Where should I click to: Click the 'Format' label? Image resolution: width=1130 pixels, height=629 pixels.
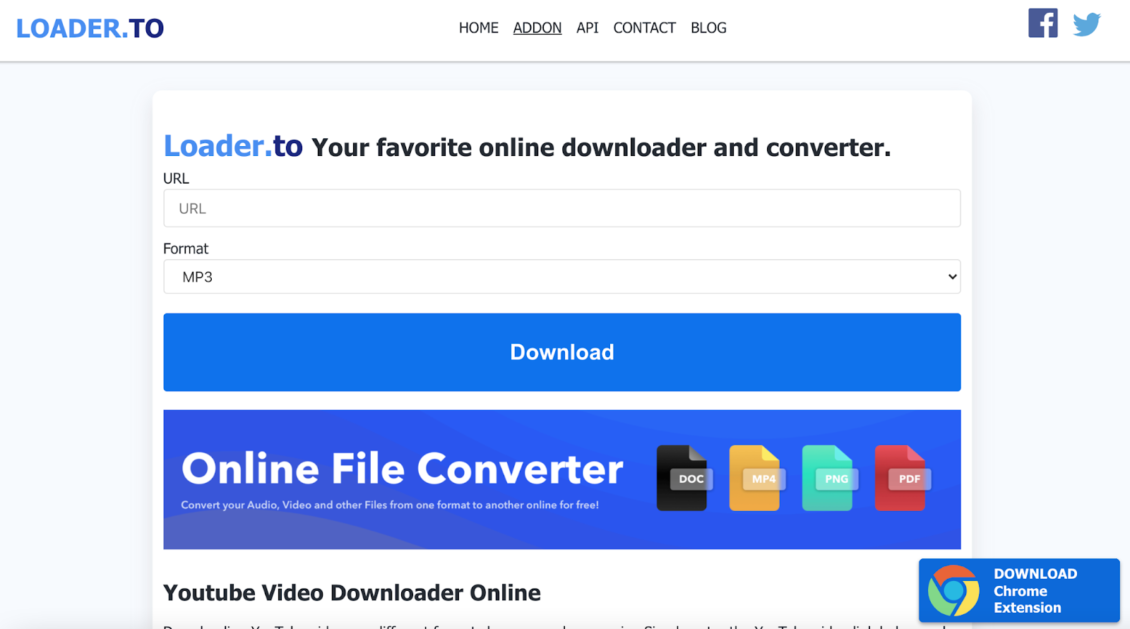(185, 249)
